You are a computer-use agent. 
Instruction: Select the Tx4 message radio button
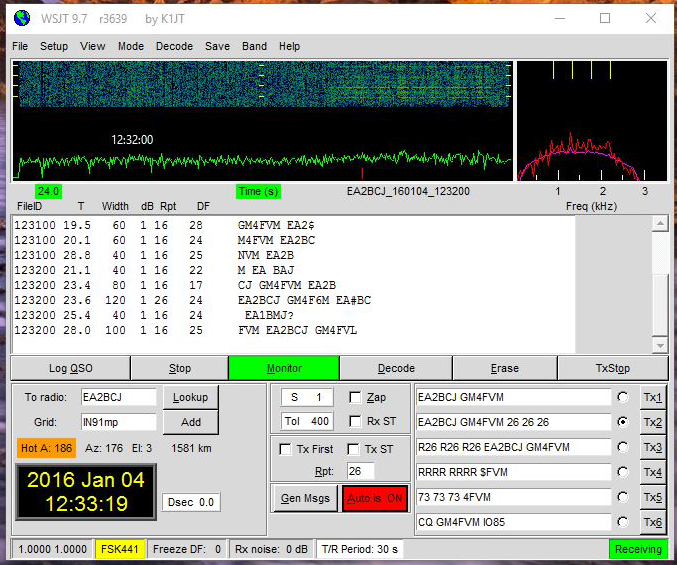point(623,472)
